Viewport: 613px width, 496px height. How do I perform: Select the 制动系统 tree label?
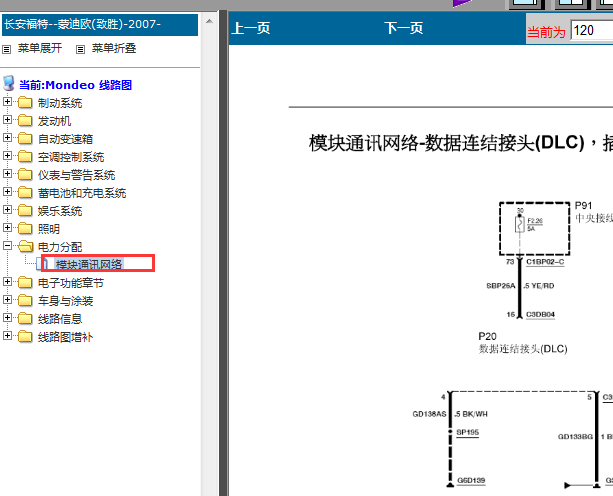tap(60, 103)
